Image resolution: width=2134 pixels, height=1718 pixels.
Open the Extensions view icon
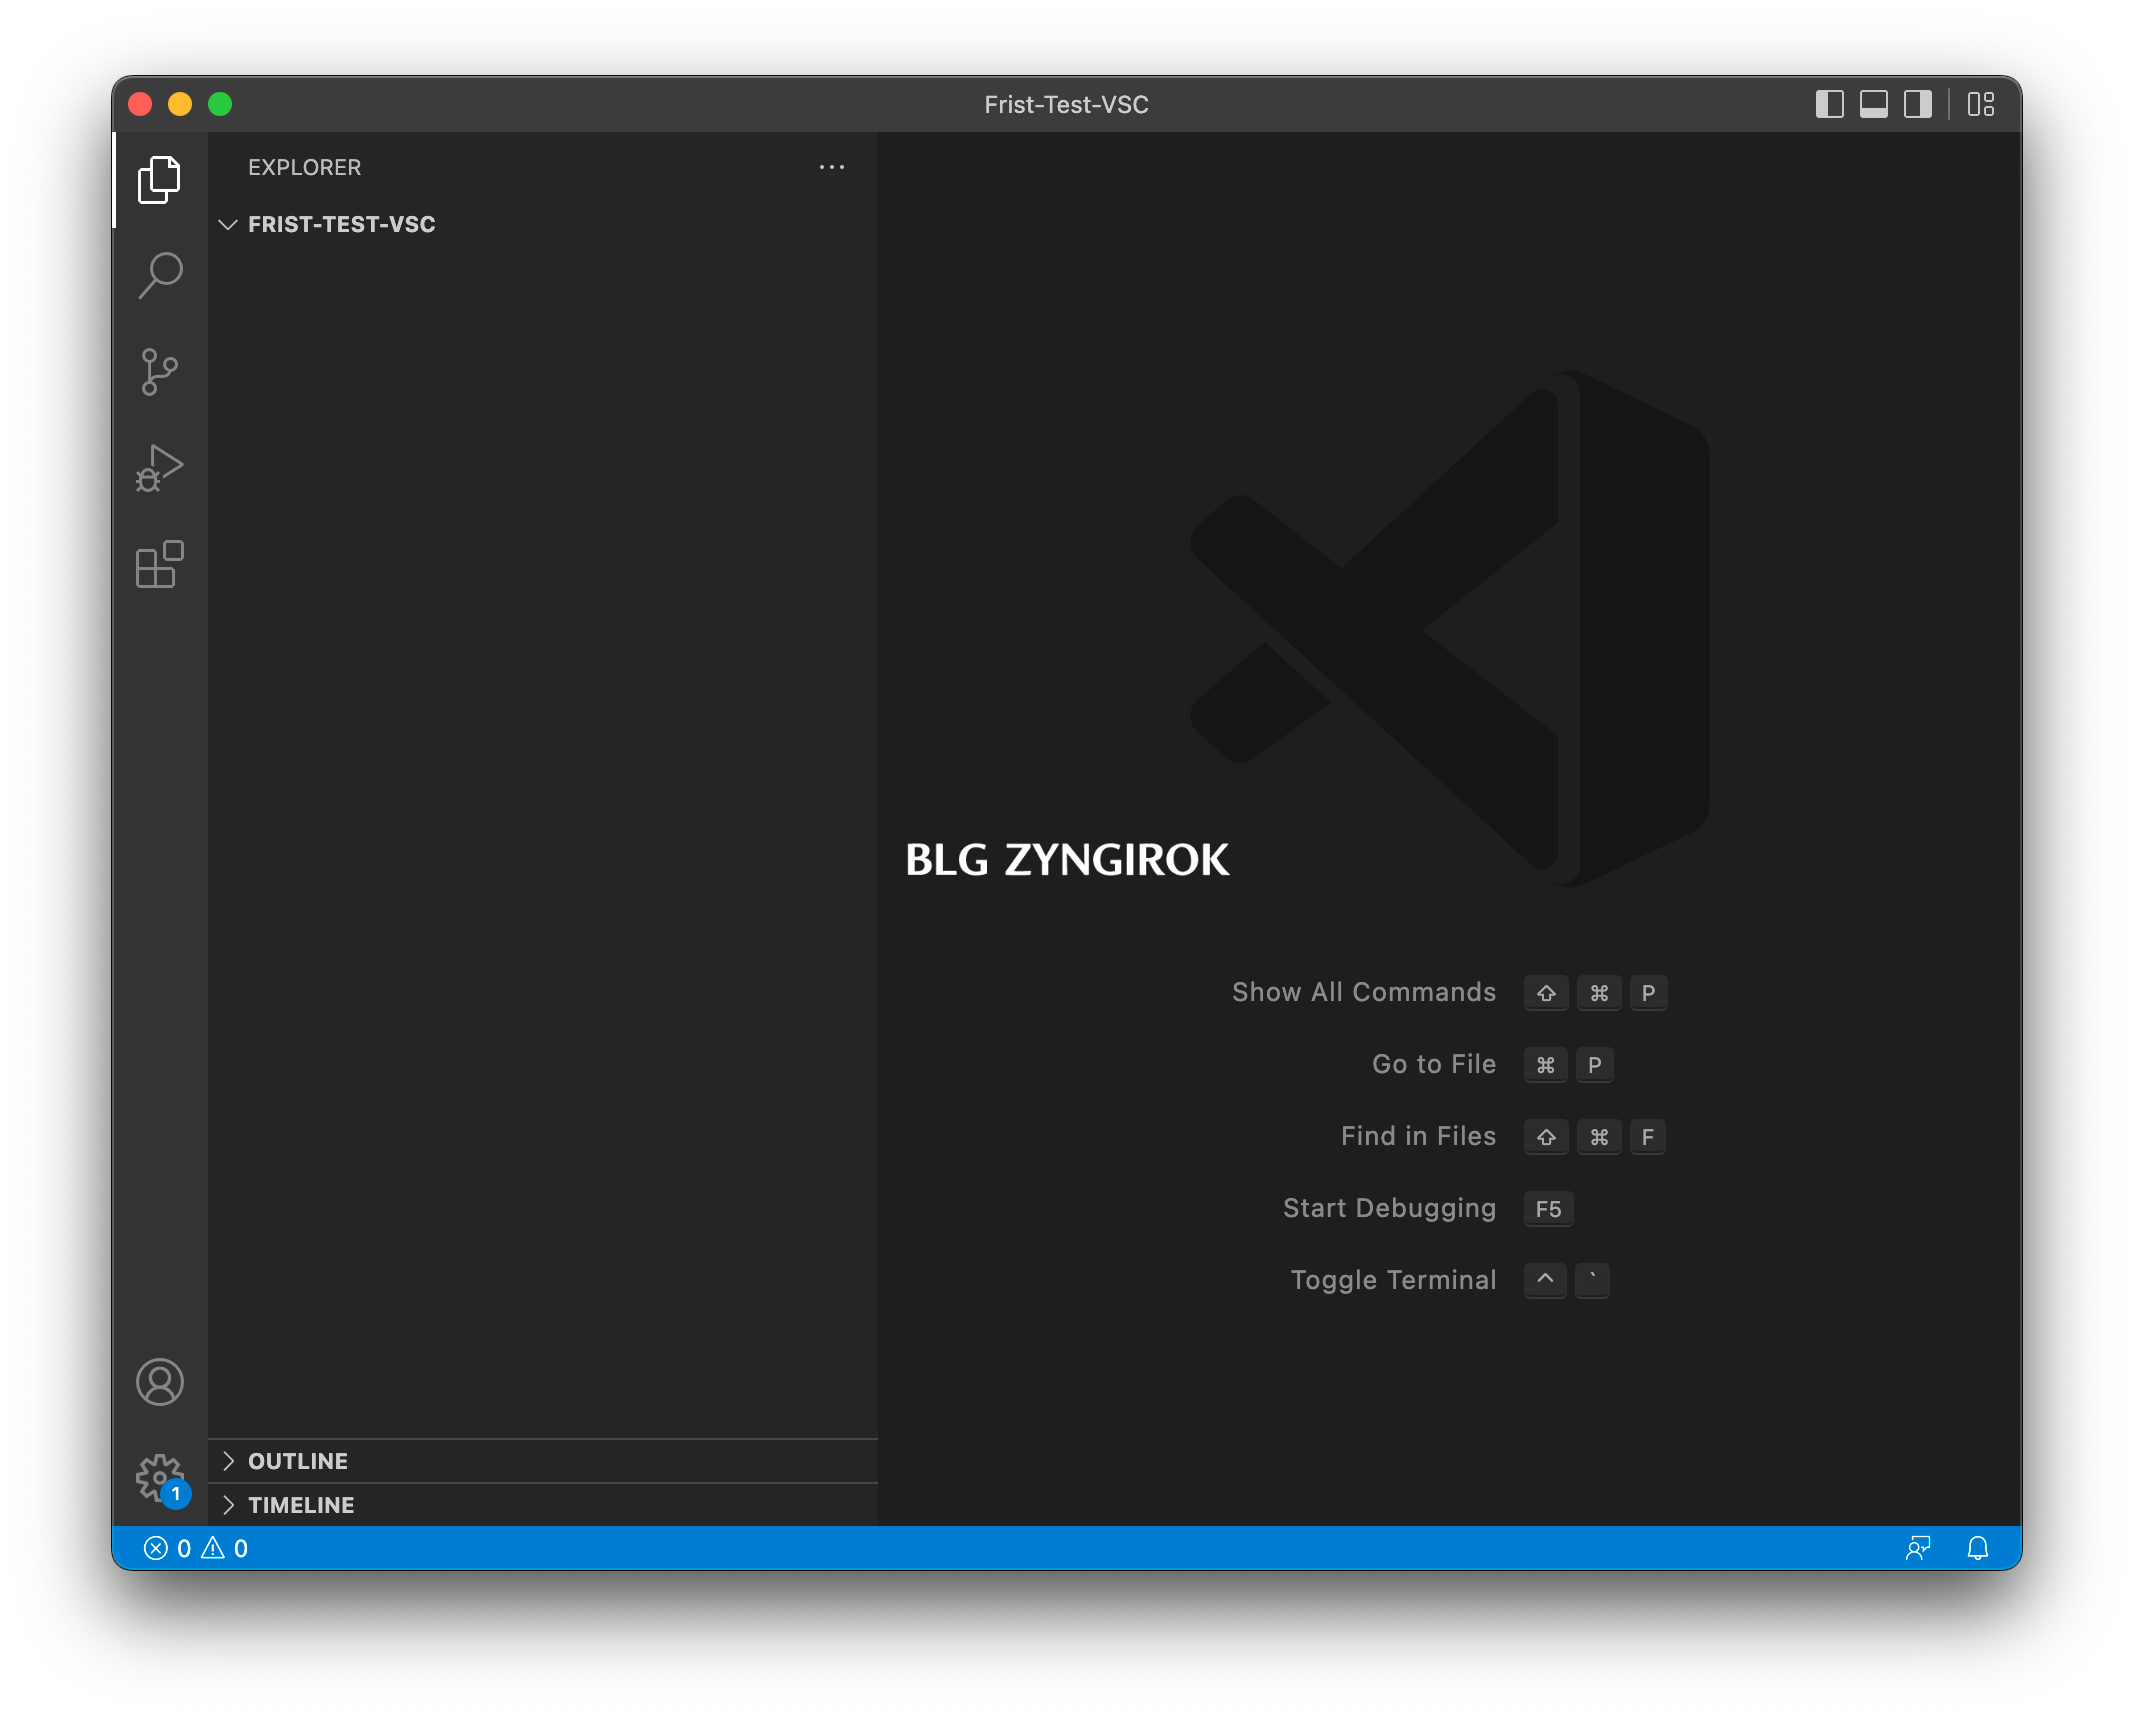pos(160,565)
